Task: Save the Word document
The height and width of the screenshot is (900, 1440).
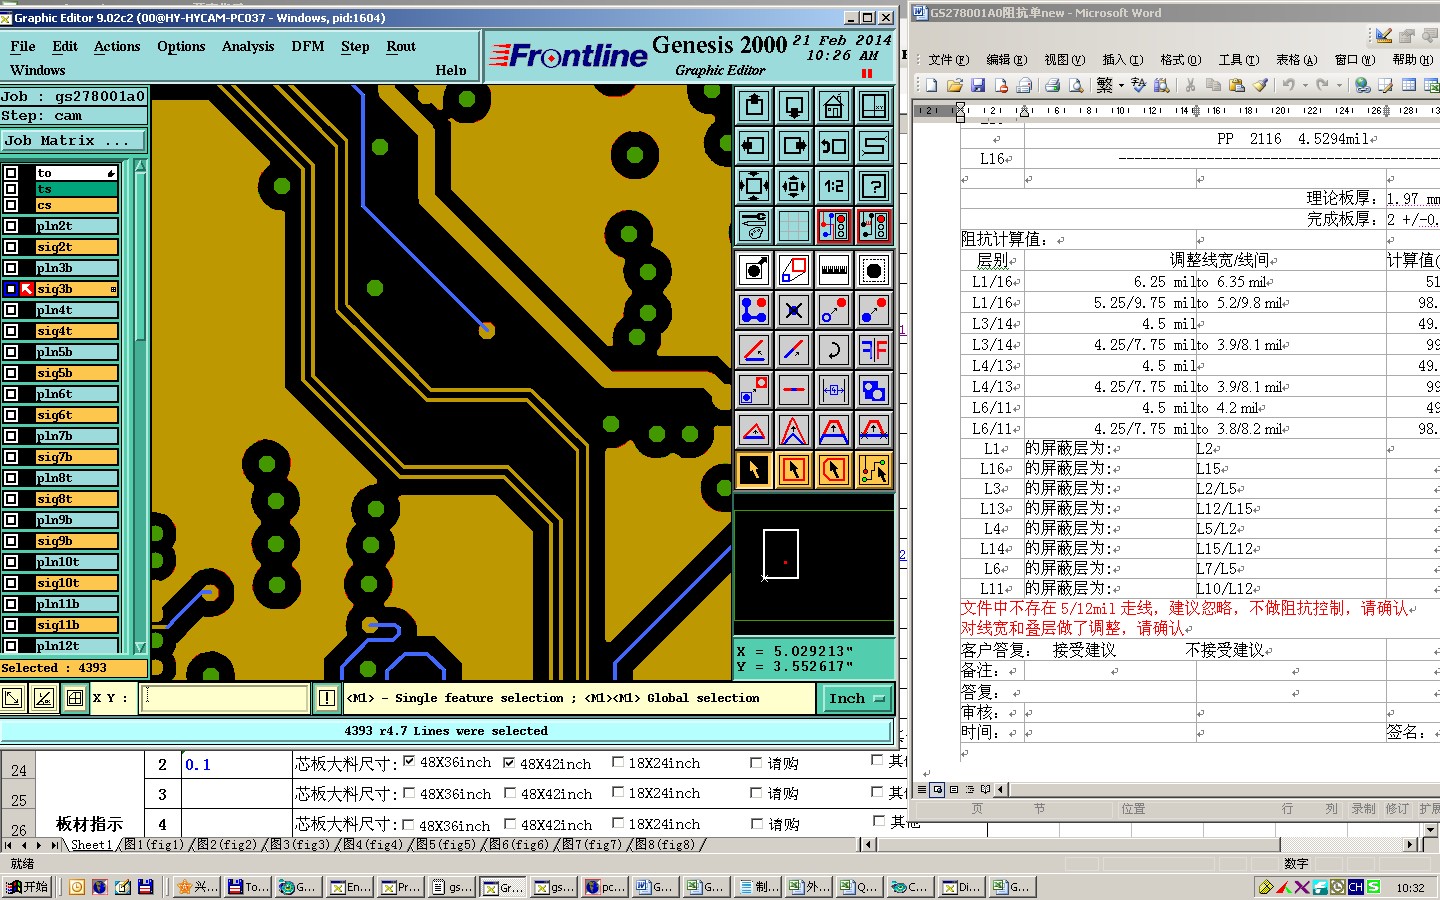Action: pos(978,85)
